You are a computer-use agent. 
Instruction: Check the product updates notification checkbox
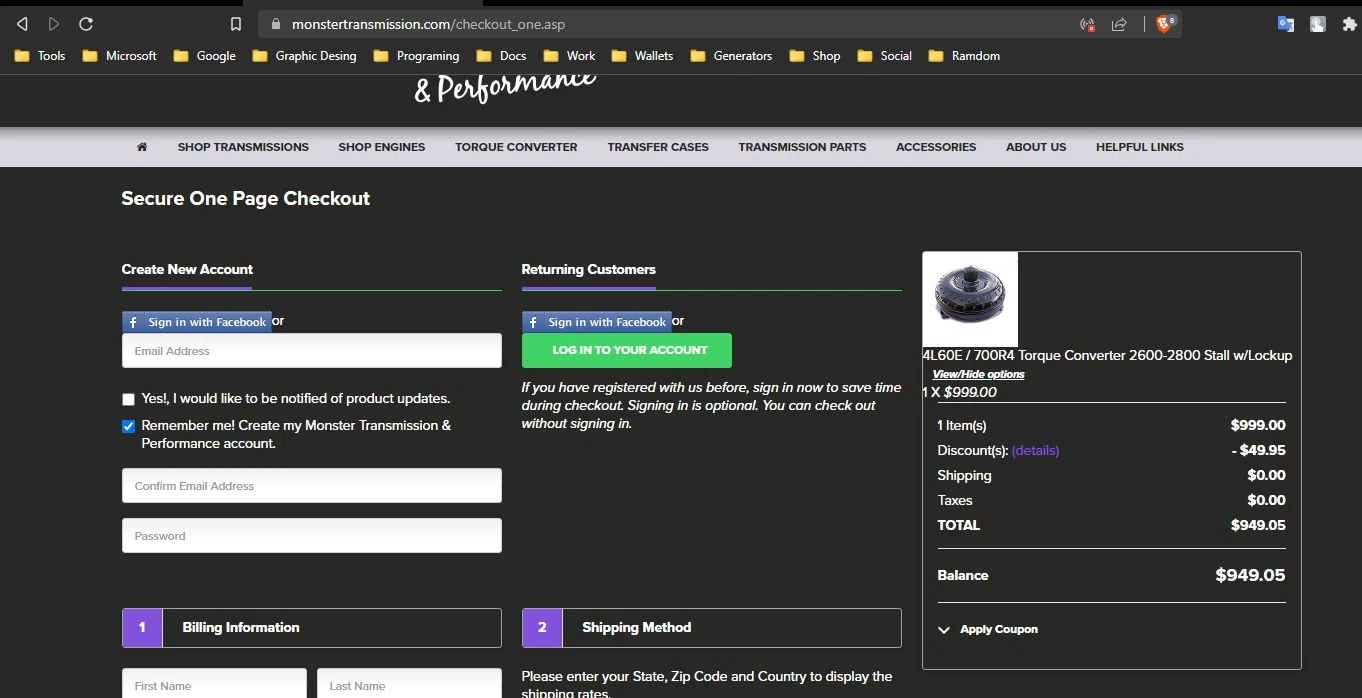pyautogui.click(x=128, y=399)
